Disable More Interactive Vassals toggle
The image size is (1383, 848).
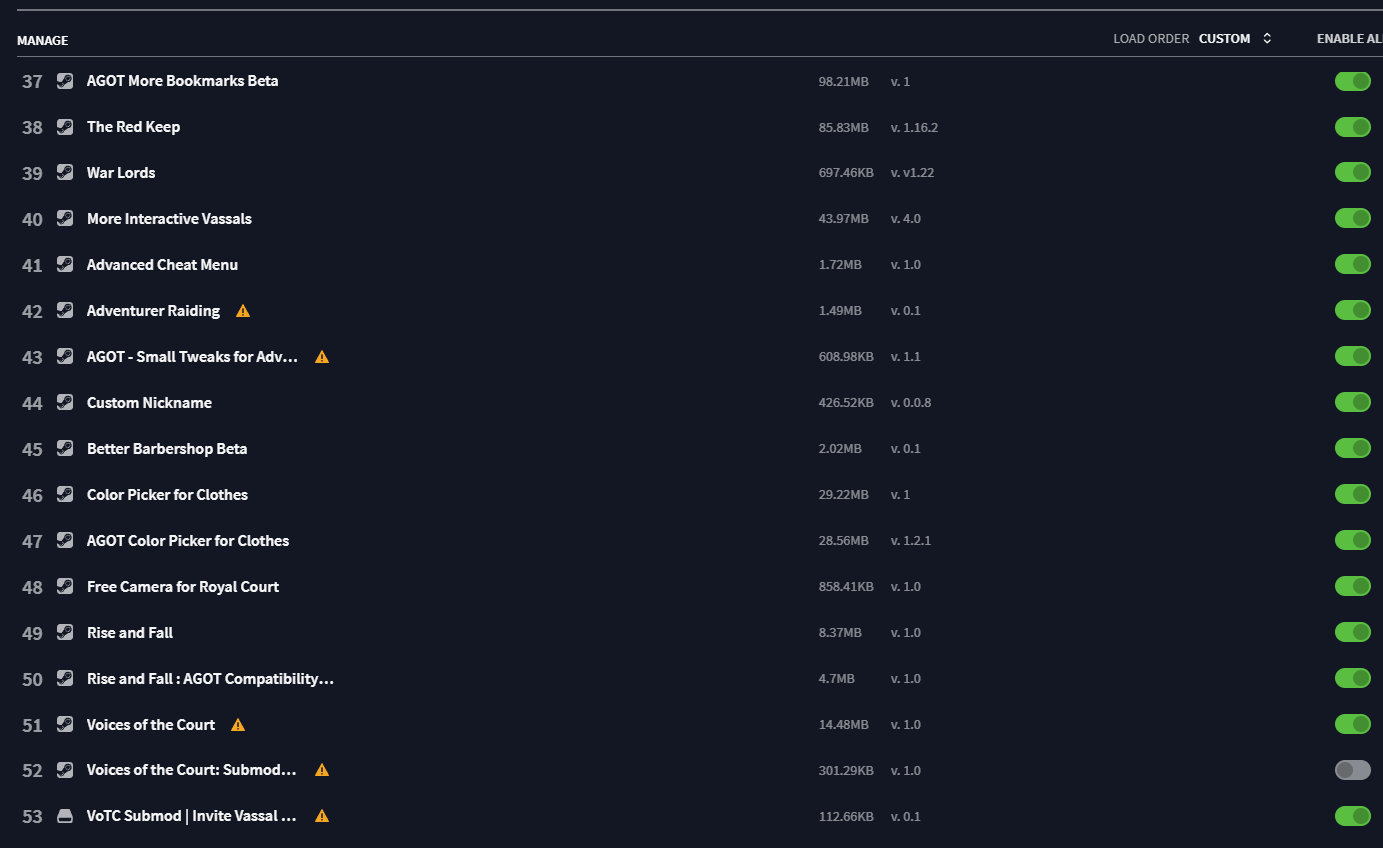(x=1353, y=219)
